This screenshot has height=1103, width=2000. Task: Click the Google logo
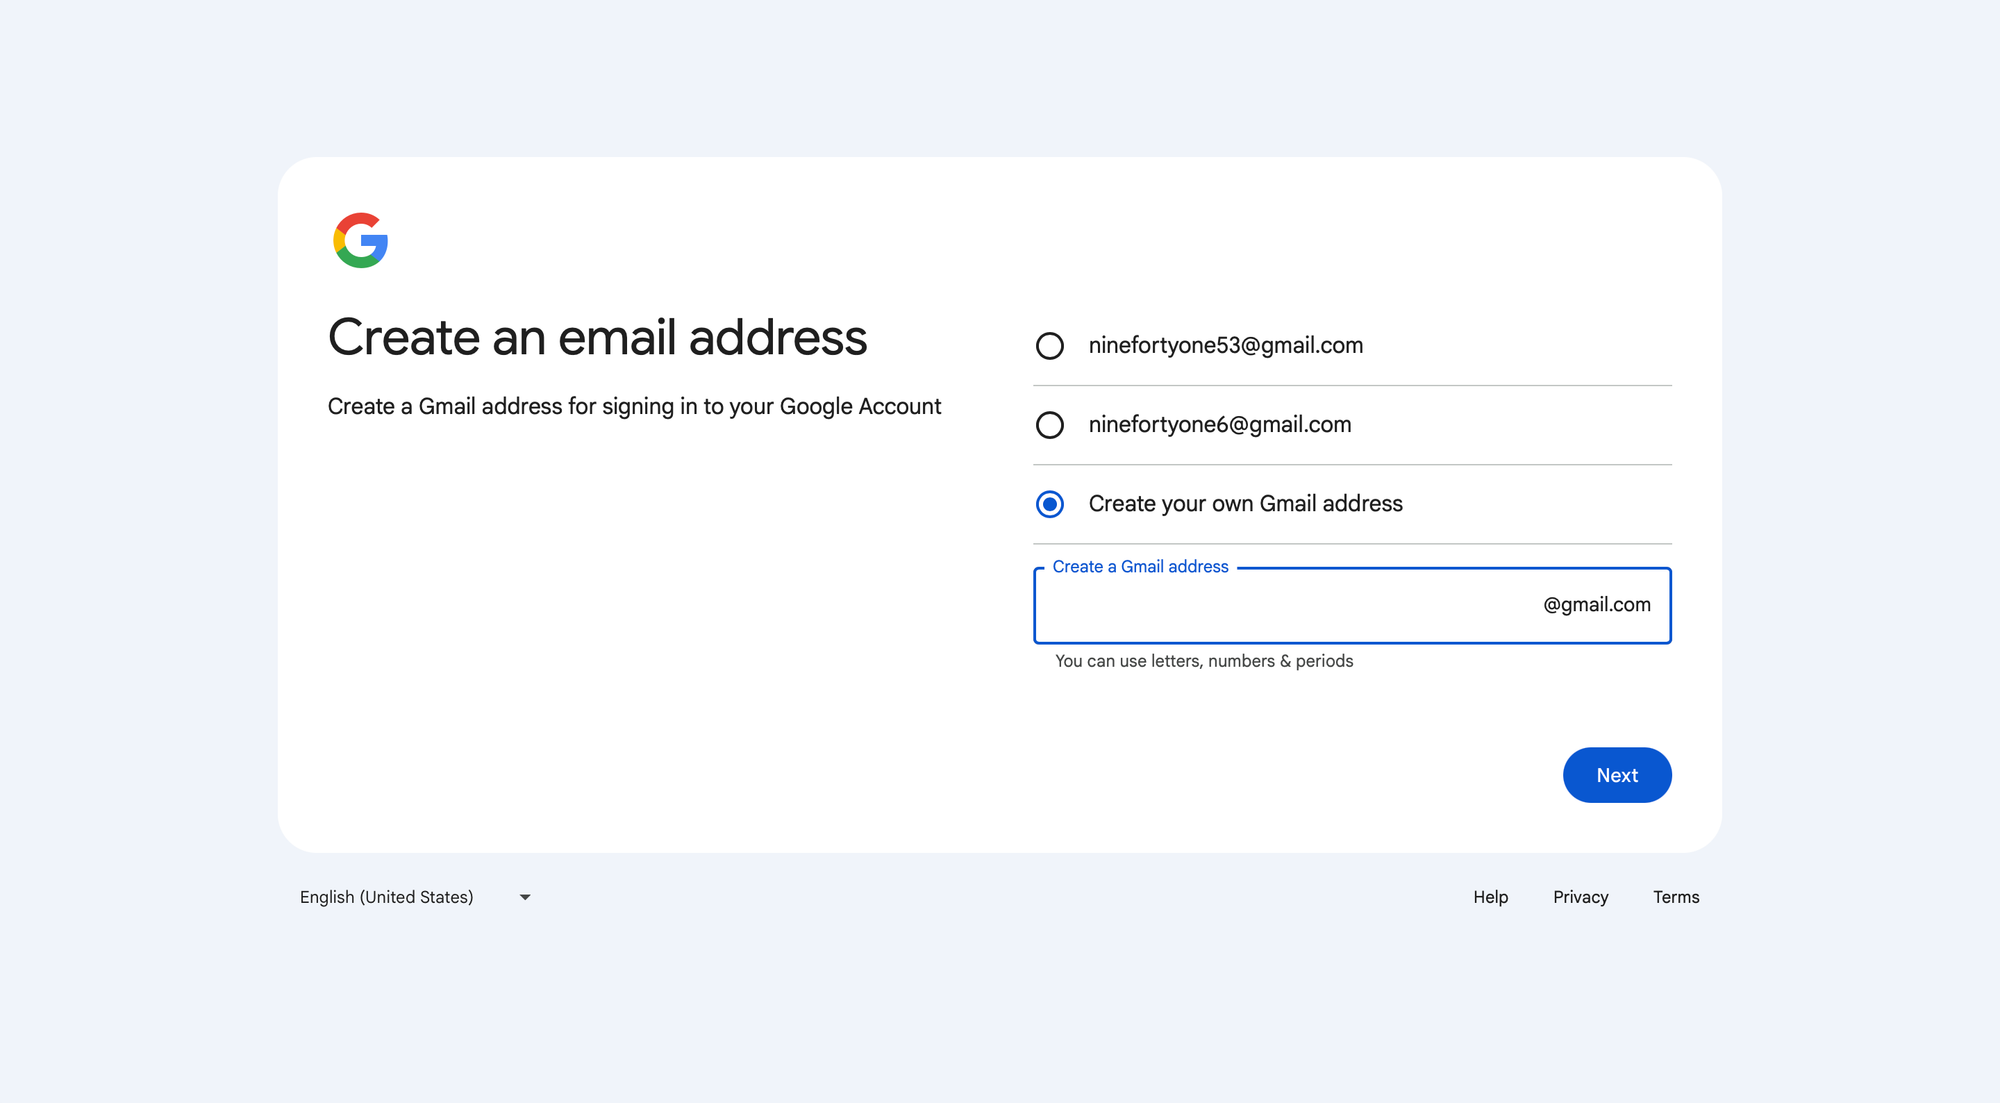(x=360, y=240)
